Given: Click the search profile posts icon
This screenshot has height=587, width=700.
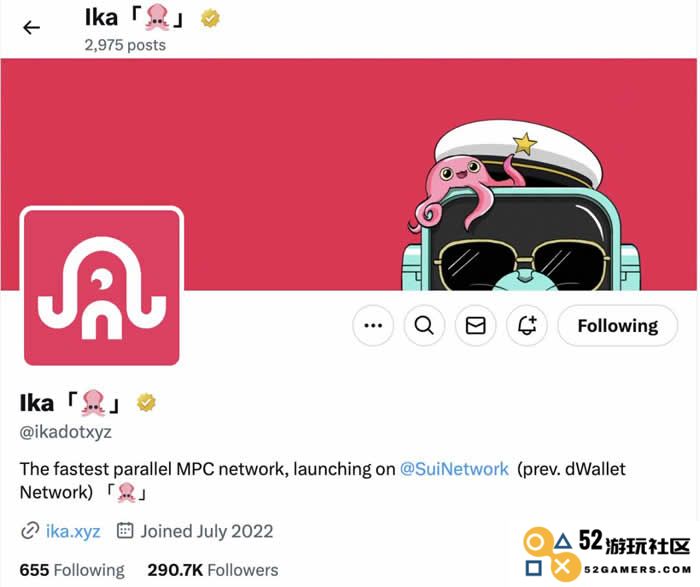Looking at the screenshot, I should click(424, 325).
